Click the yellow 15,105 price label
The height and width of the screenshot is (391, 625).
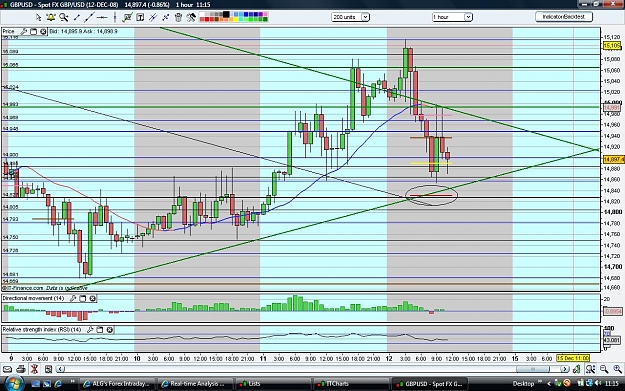[611, 46]
